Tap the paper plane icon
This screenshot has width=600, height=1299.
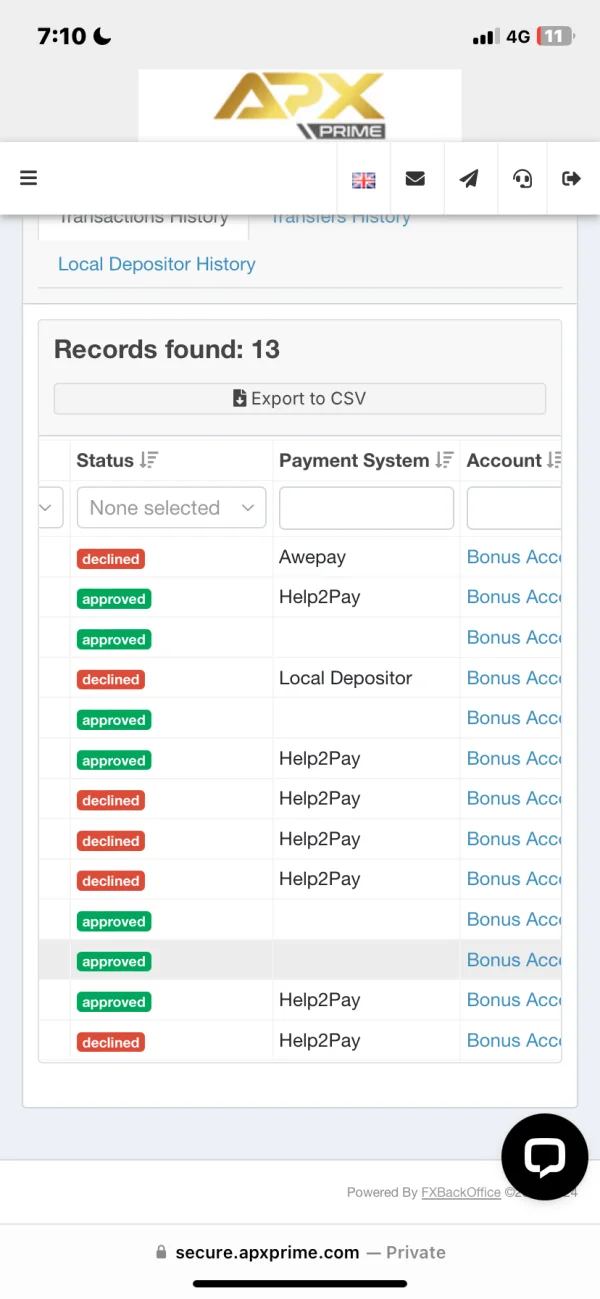coord(469,179)
